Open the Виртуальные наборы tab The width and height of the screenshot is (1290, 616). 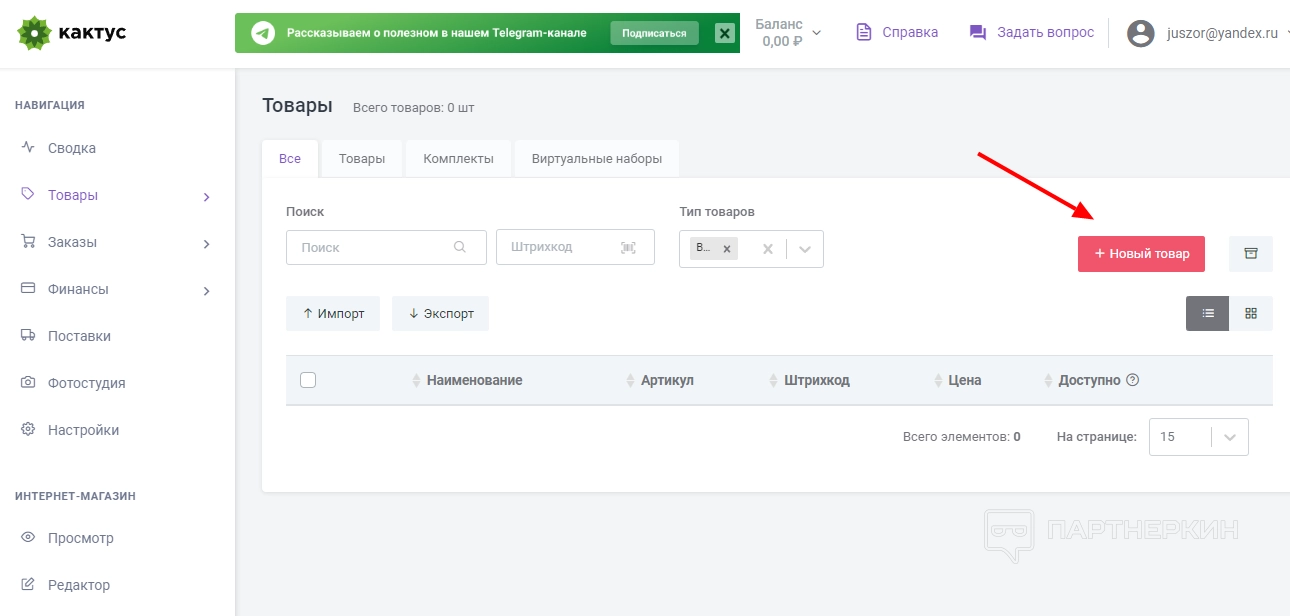point(596,159)
